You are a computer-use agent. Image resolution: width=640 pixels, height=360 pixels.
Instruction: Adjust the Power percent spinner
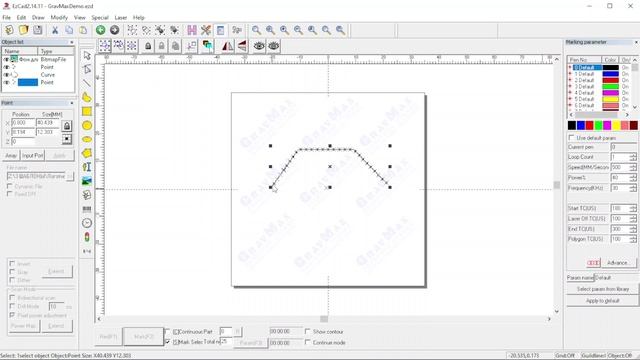pos(633,178)
